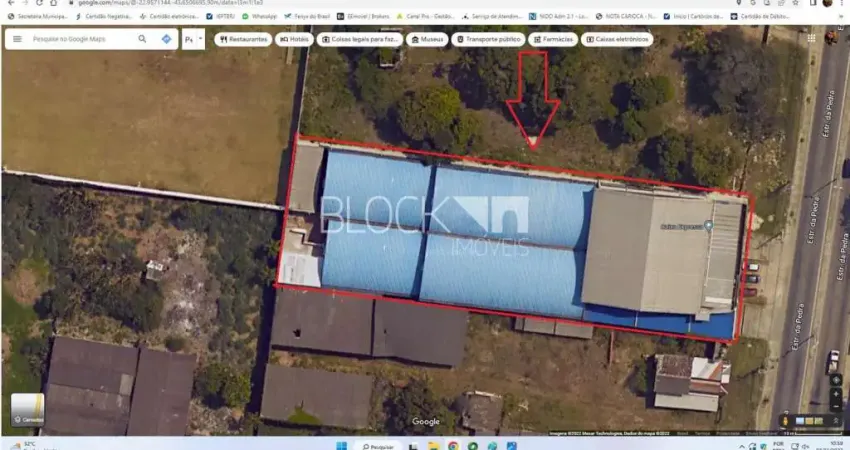The height and width of the screenshot is (450, 850).
Task: Select the Caixas eletrônicos chip
Action: pos(617,39)
